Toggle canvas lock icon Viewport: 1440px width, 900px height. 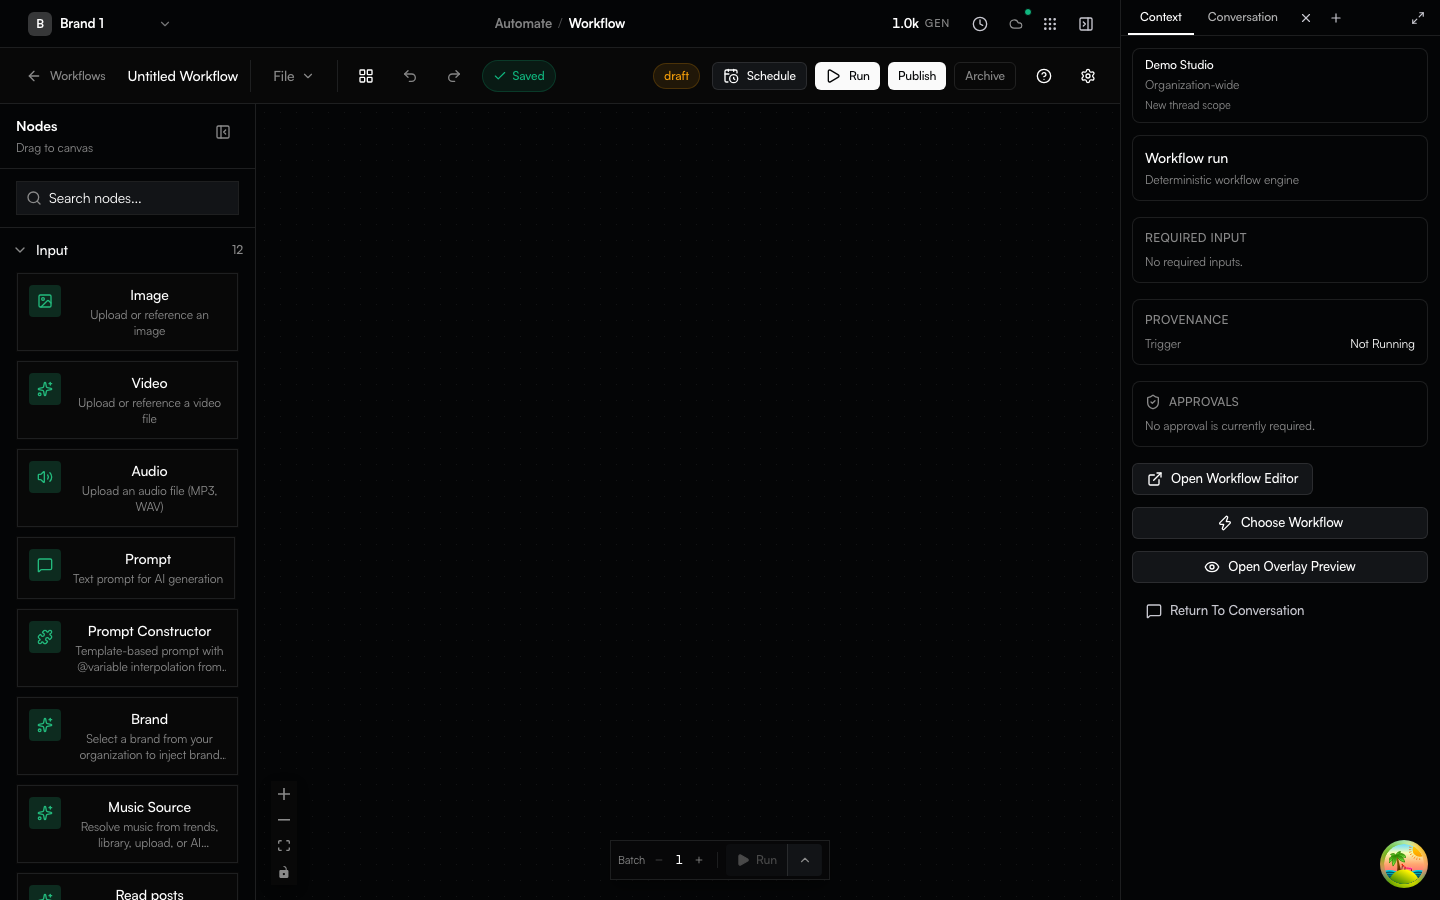pos(284,872)
